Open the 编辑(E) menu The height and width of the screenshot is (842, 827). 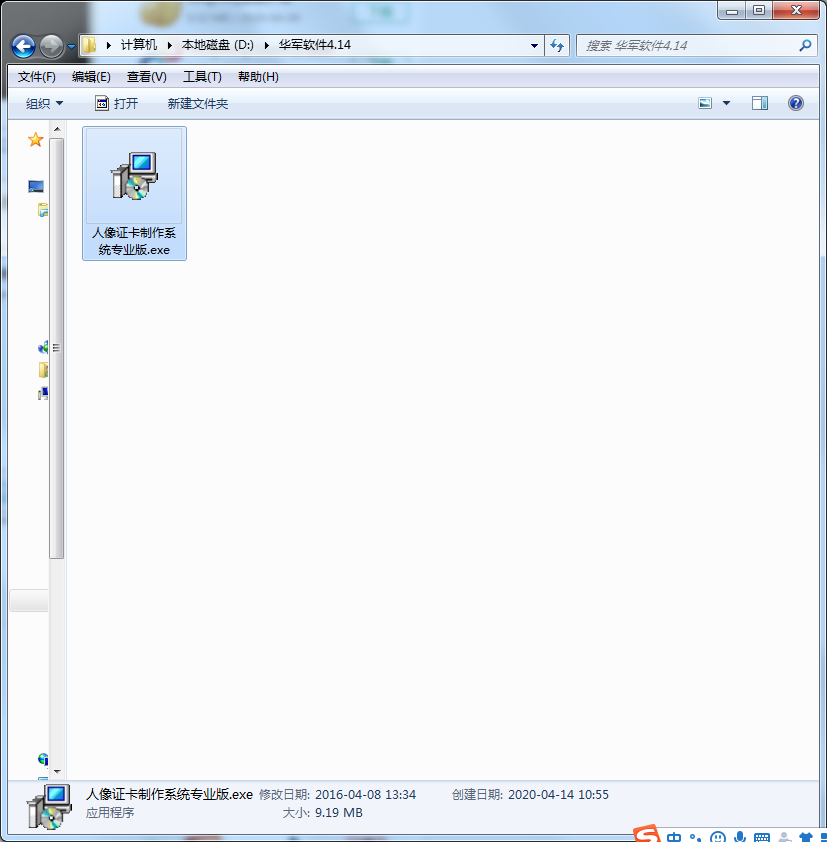[91, 77]
